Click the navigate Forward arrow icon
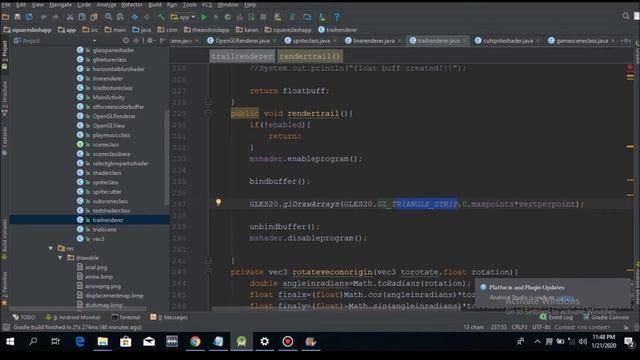This screenshot has width=640, height=360. [147, 17]
